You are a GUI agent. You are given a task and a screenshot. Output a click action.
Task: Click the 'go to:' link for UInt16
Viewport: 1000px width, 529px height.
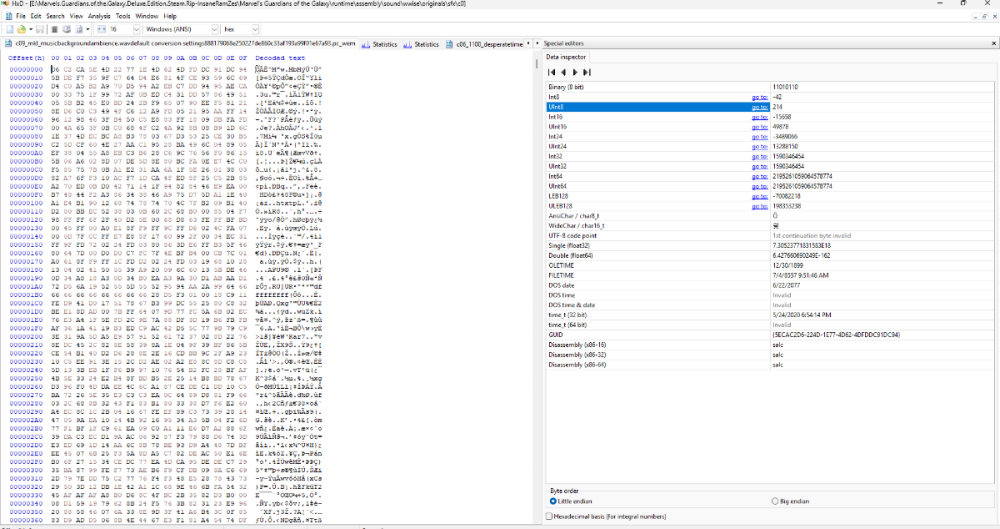[759, 127]
